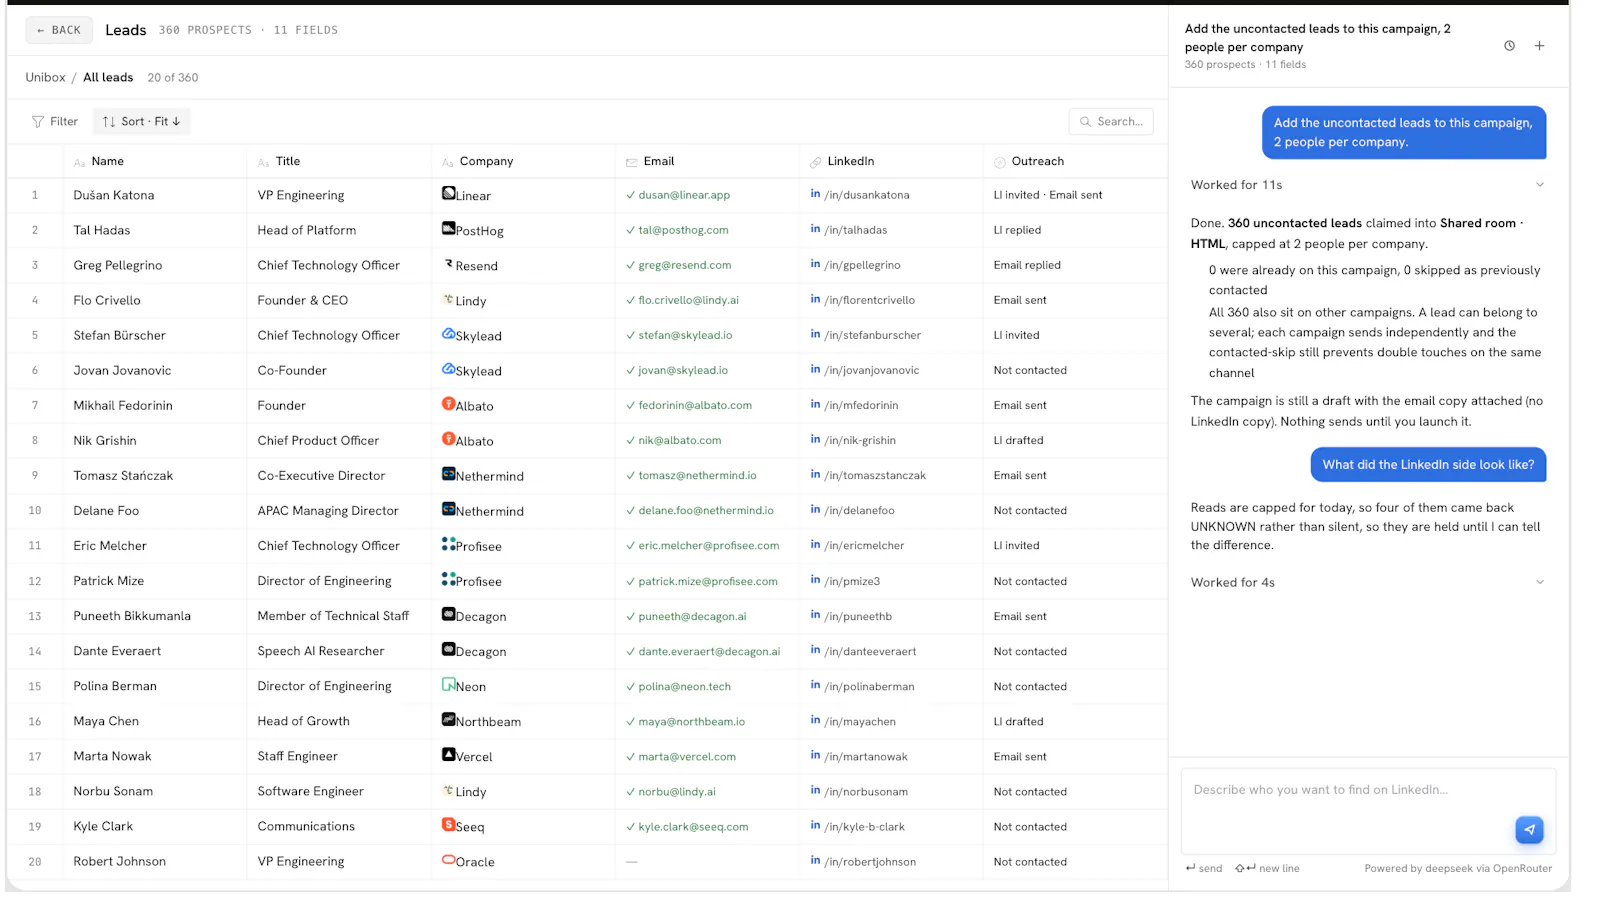Open LinkedIn profile /in/polinaberman

point(870,687)
